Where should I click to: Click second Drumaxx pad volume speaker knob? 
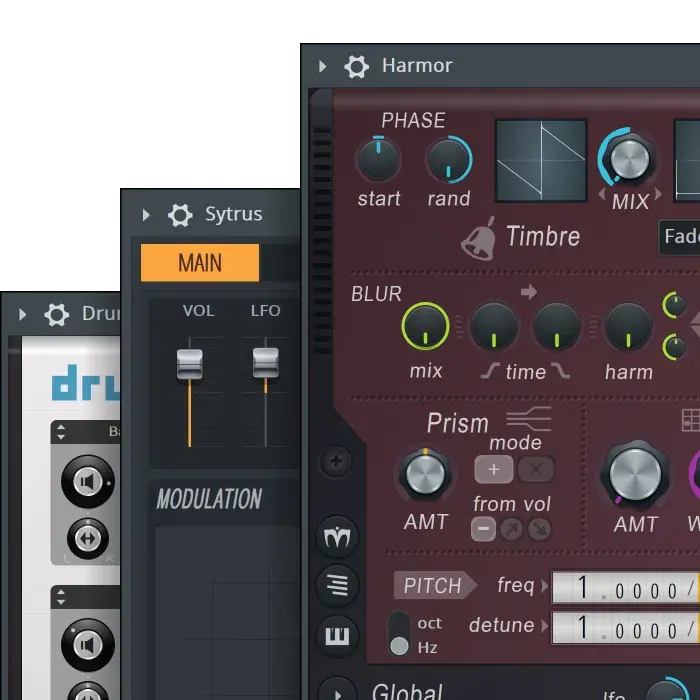pyautogui.click(x=88, y=645)
